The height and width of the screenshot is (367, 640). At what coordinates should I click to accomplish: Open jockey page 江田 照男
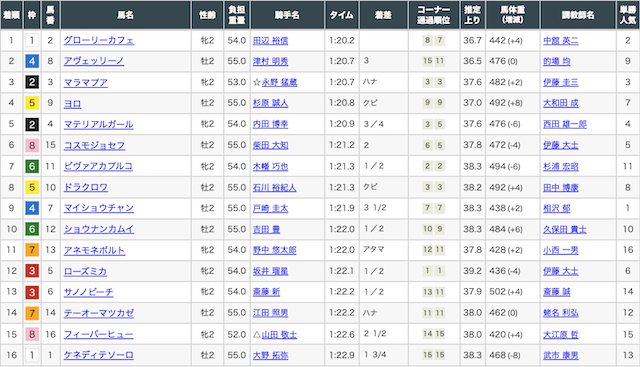pos(270,313)
